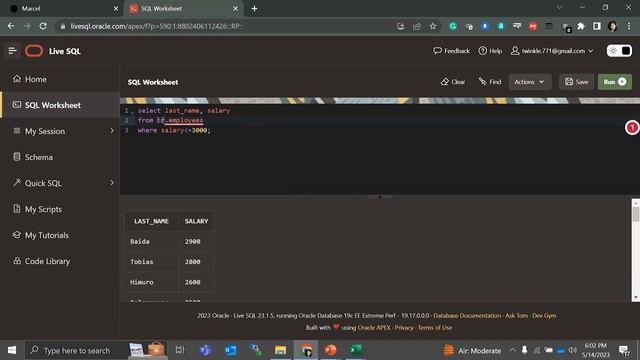640x360 pixels.
Task: Open Task View on taskbar
Action: (x=180, y=350)
